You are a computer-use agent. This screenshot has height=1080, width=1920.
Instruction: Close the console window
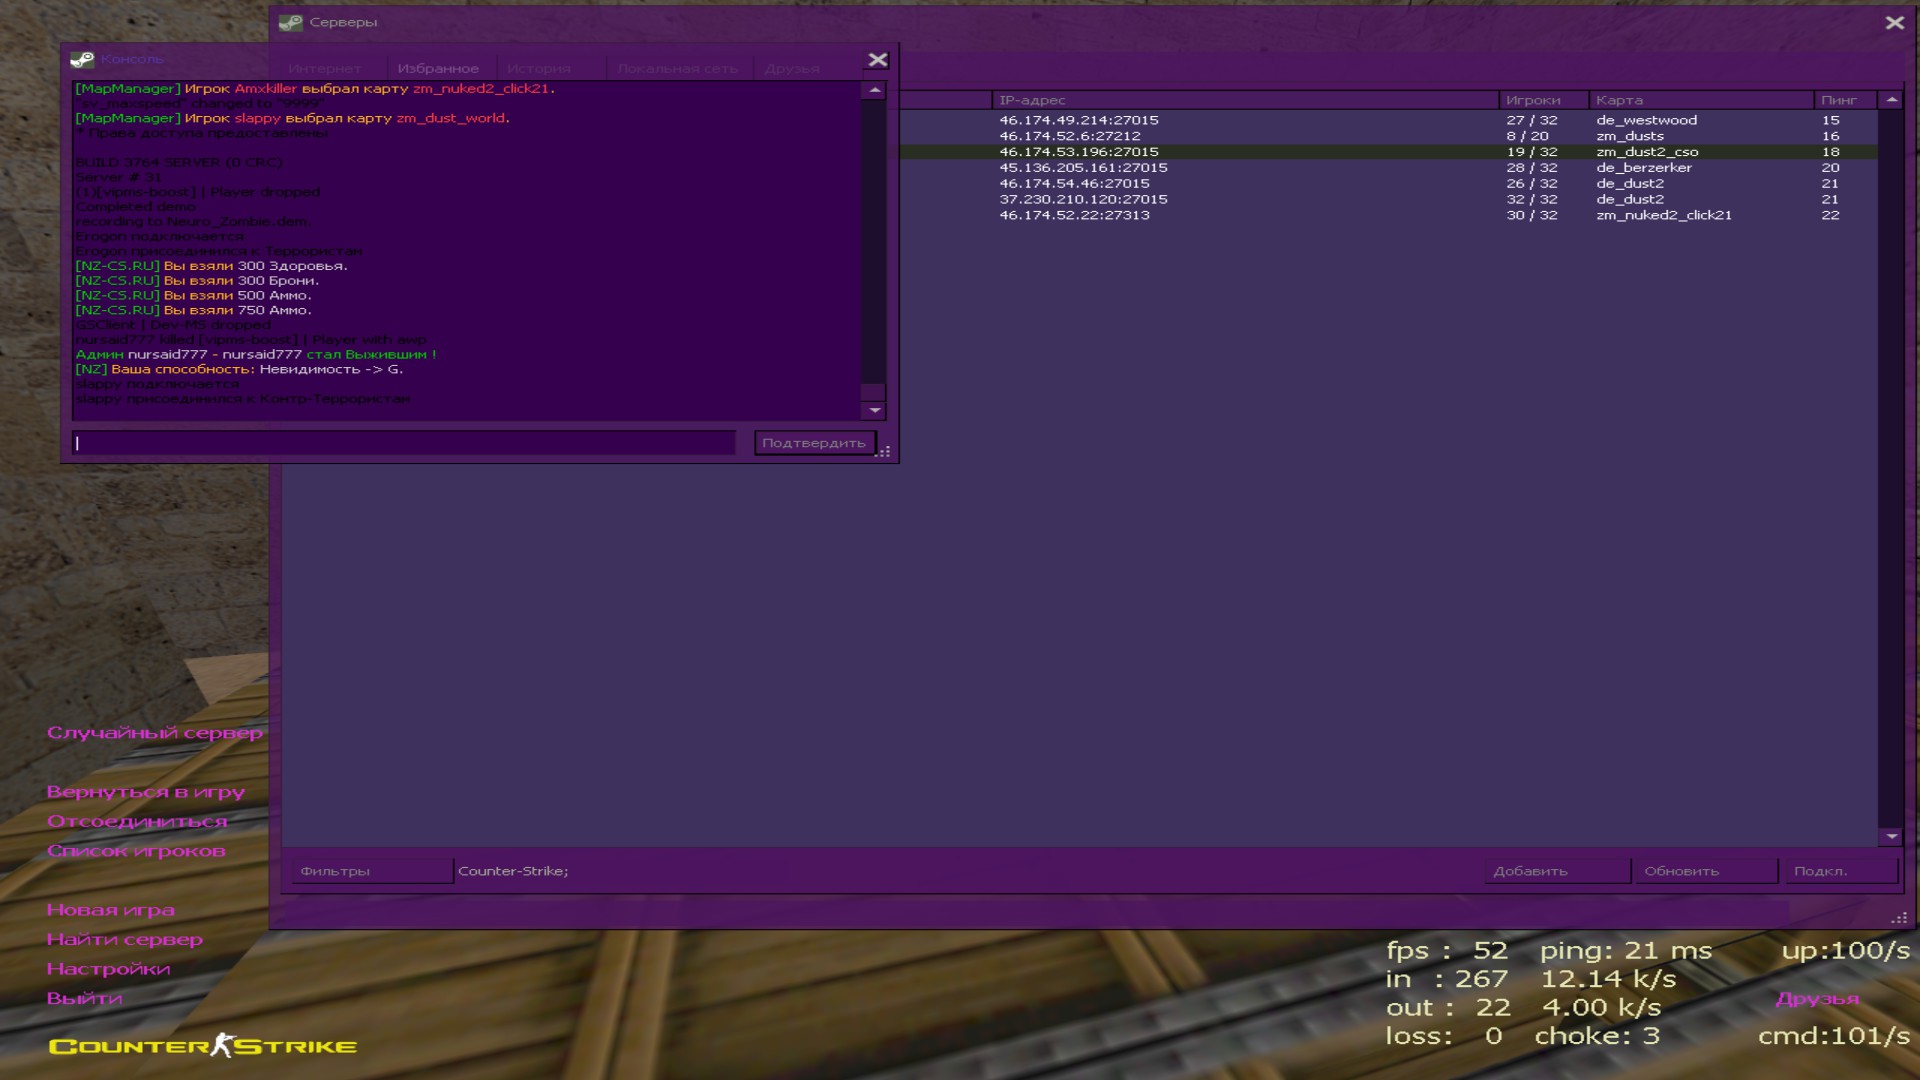click(x=877, y=60)
